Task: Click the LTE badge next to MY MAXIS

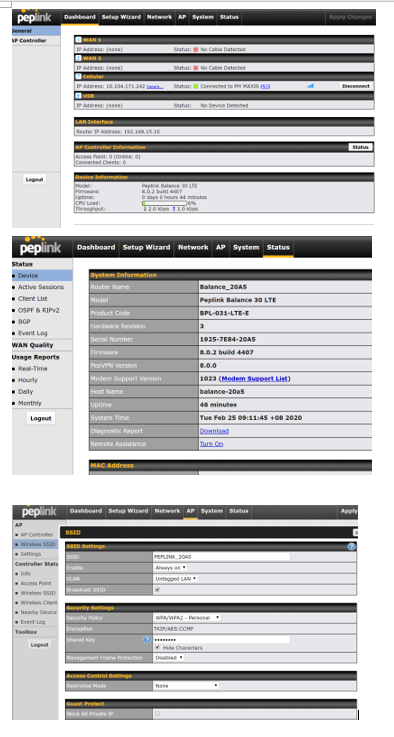Action: pyautogui.click(x=265, y=86)
